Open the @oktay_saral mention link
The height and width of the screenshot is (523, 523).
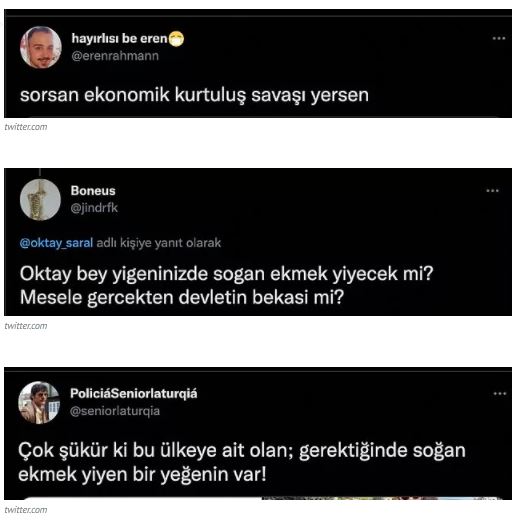[x=56, y=243]
